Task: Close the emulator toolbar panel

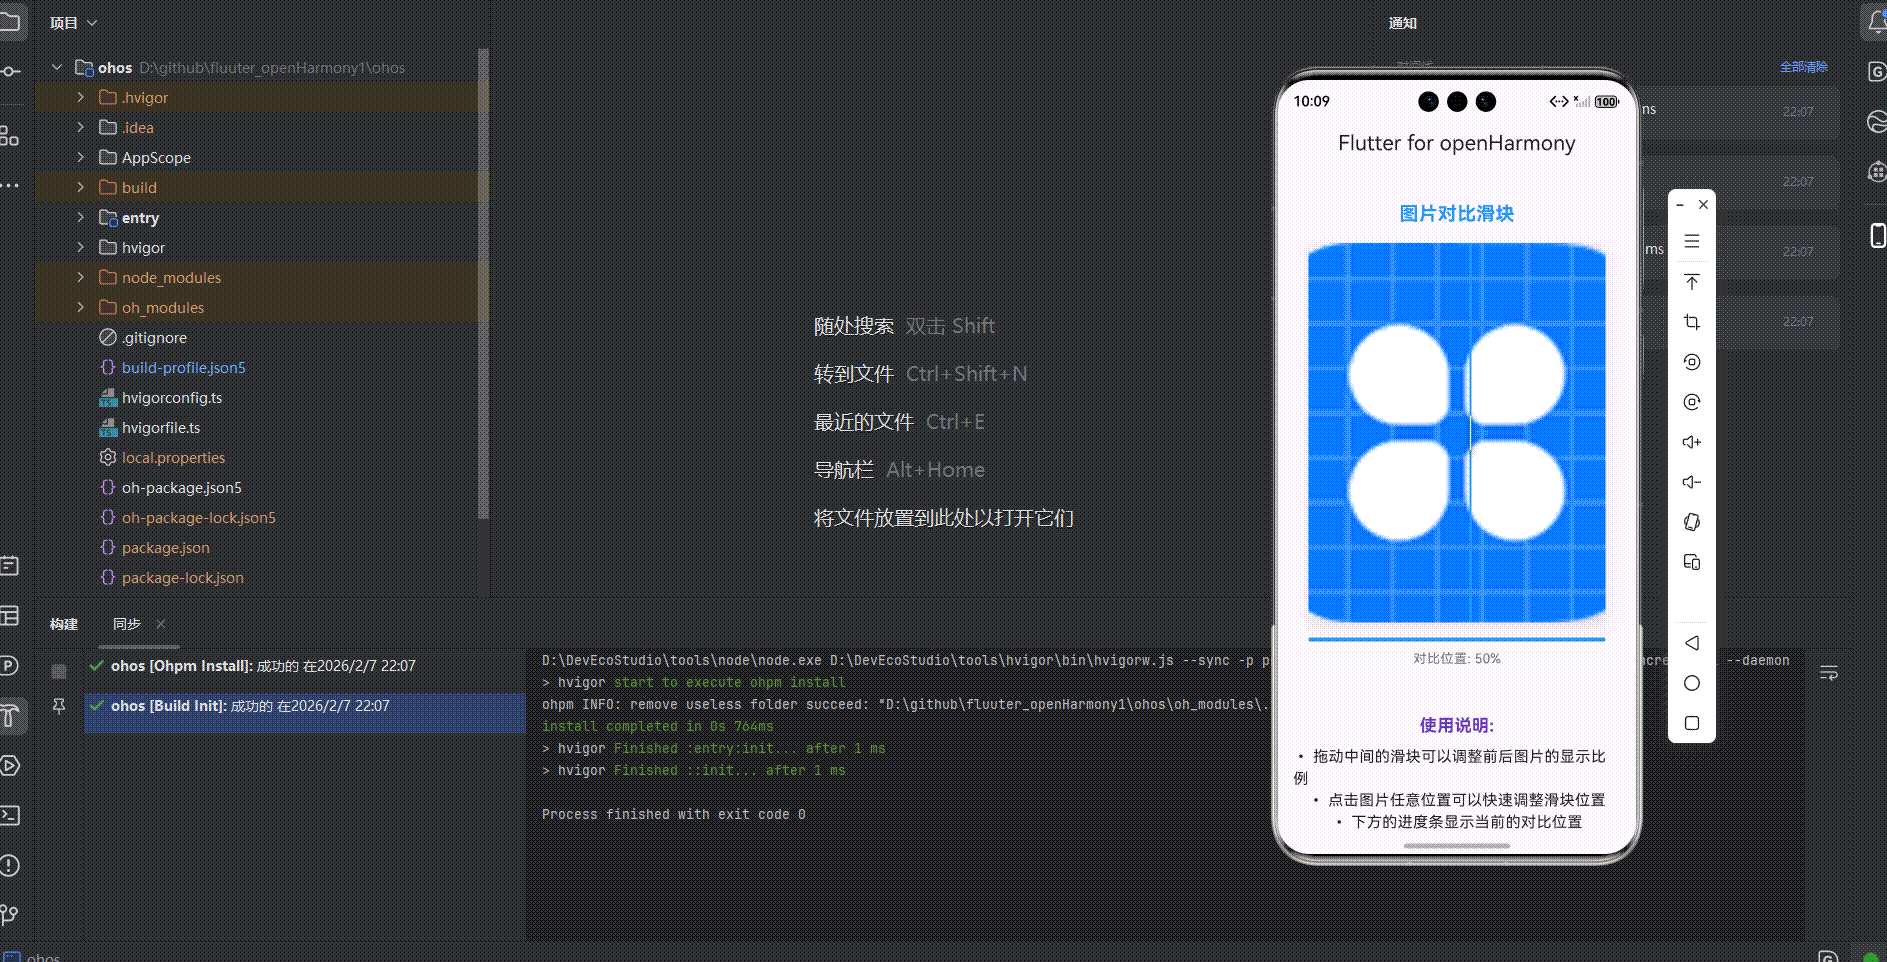Action: pyautogui.click(x=1703, y=204)
